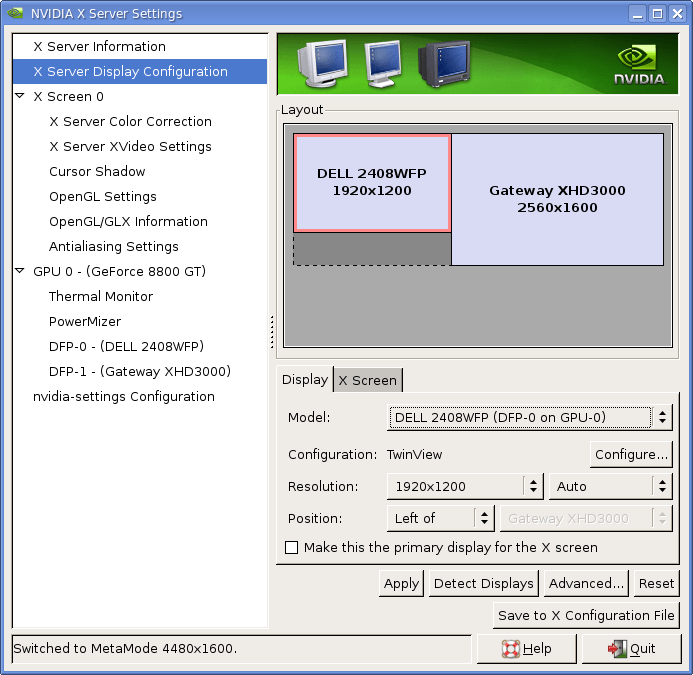The height and width of the screenshot is (675, 693).
Task: Click the NVIDIA title bar icon
Action: [15, 13]
